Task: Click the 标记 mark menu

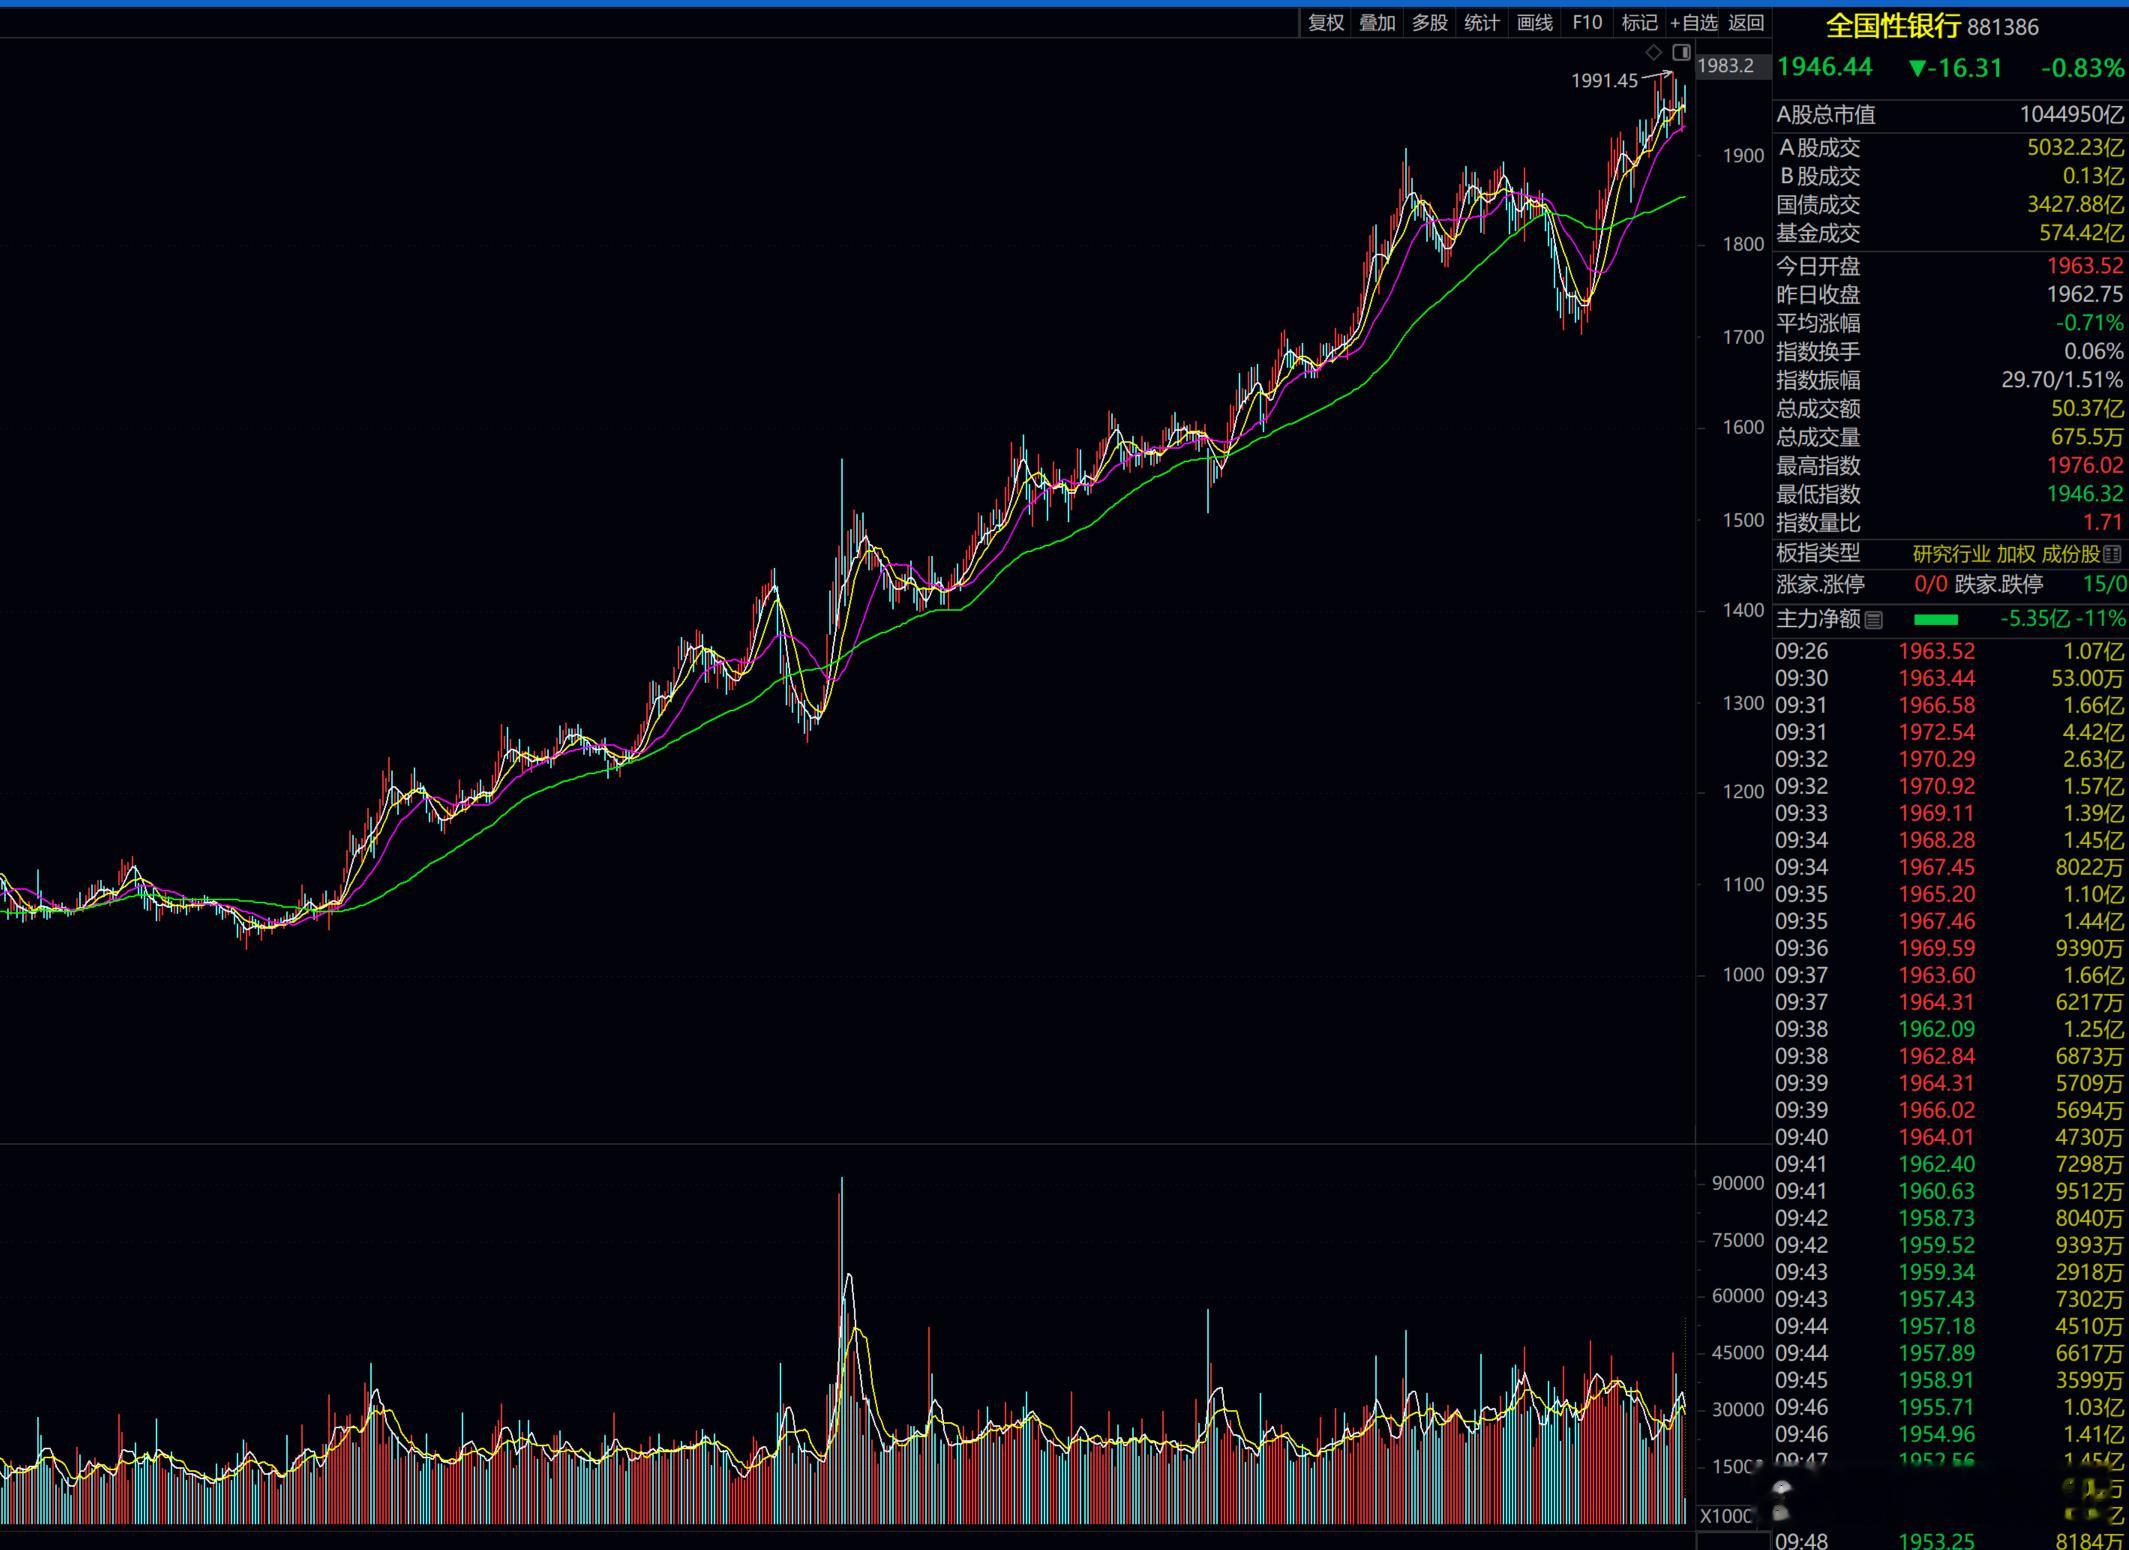Action: 1638,22
